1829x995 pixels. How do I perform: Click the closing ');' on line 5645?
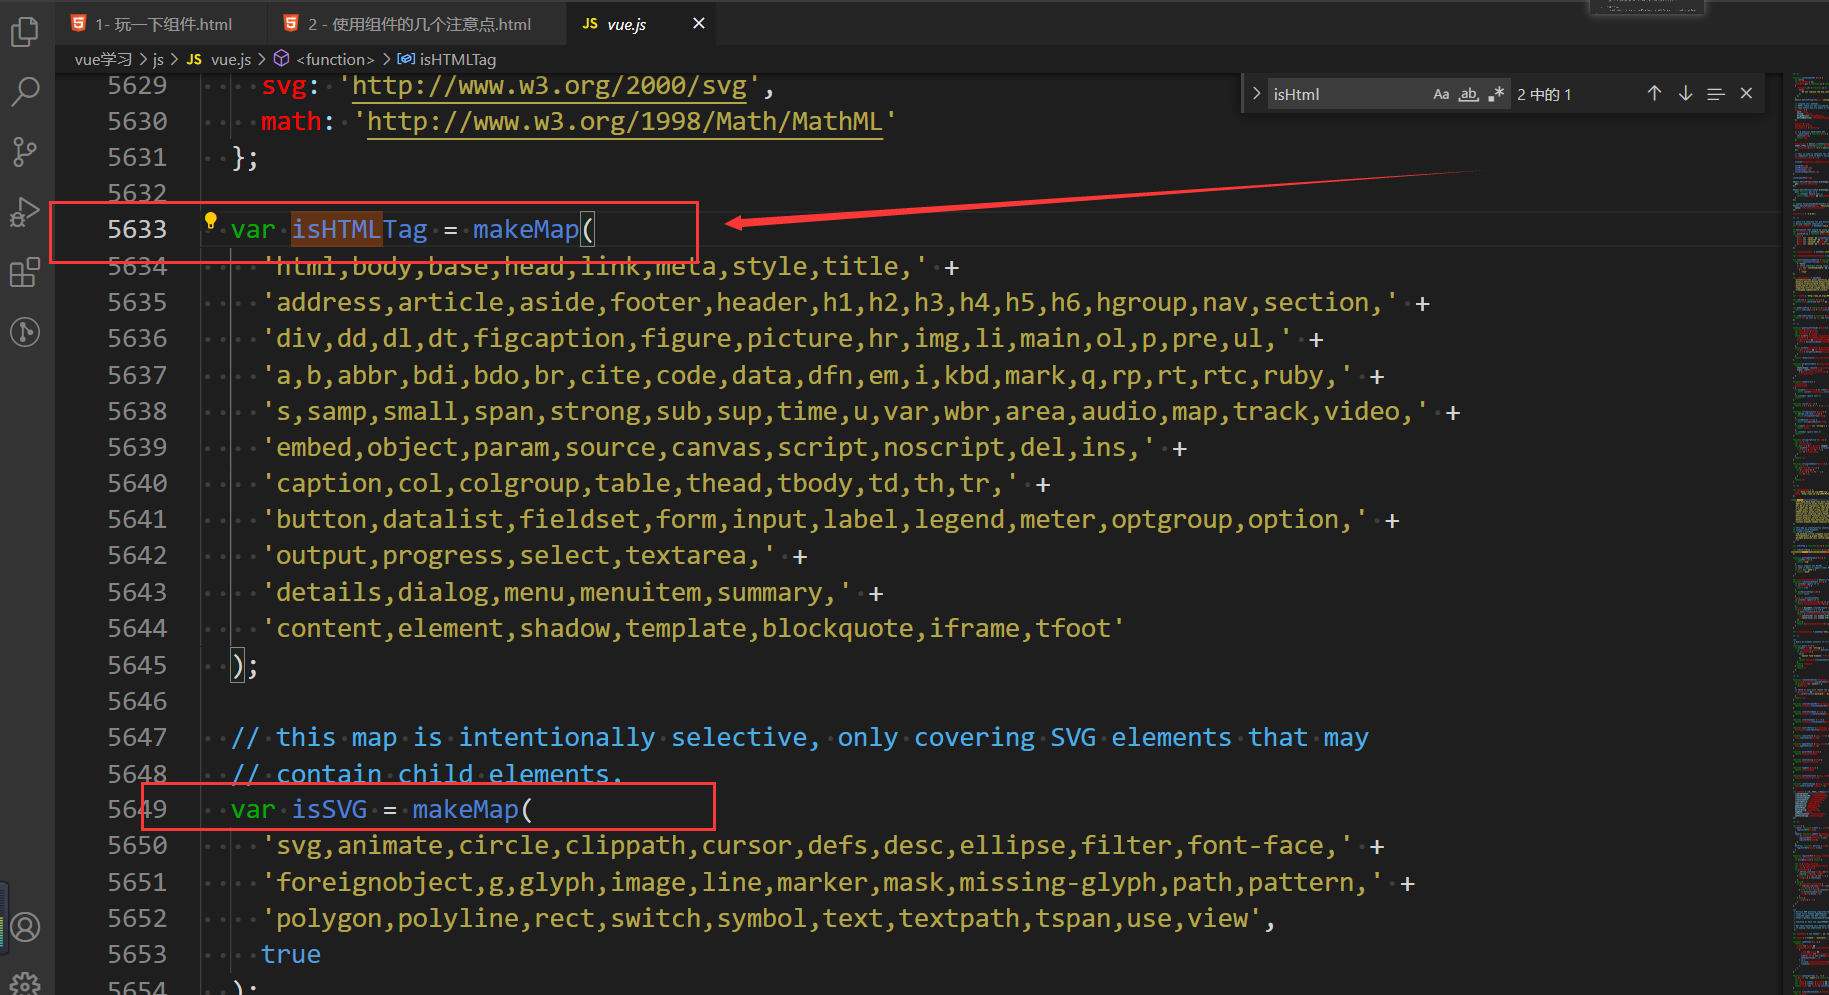[245, 665]
